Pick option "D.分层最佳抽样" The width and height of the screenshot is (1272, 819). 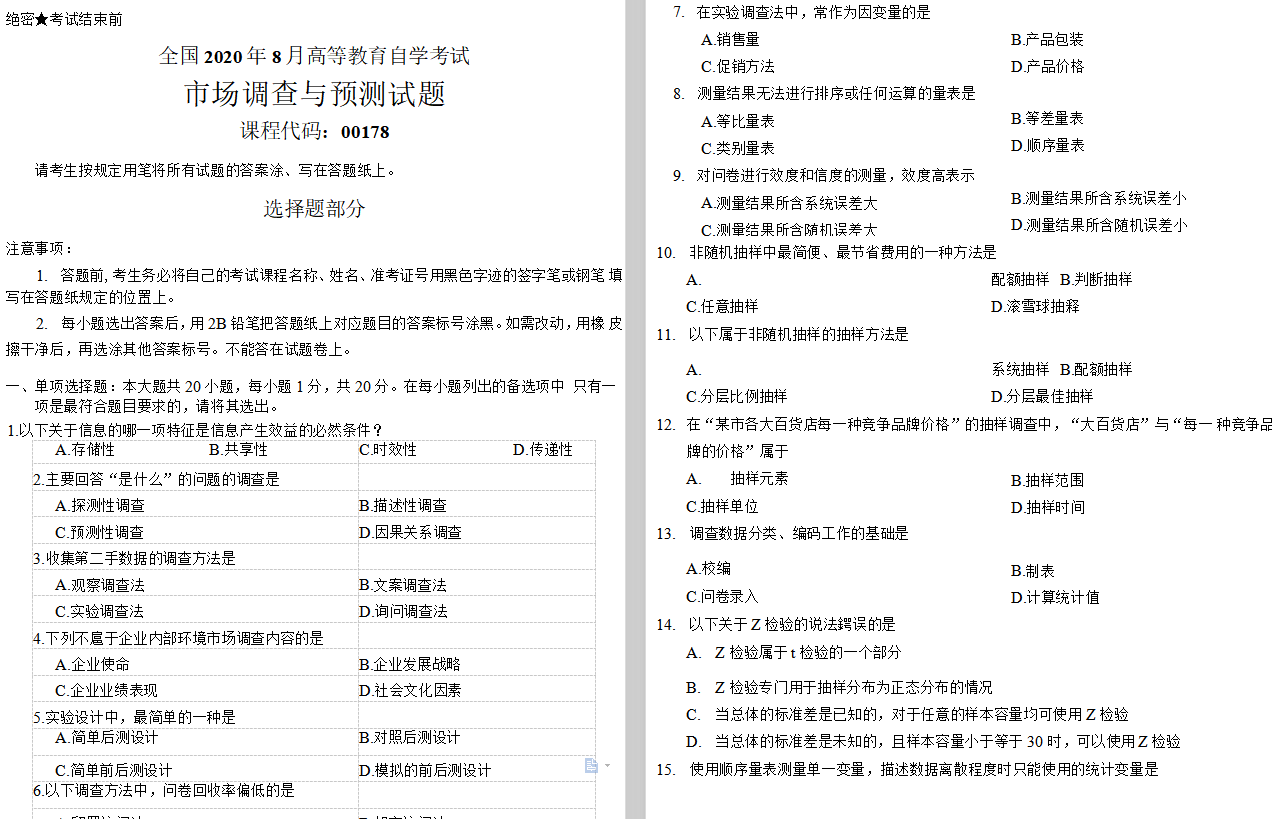tap(1042, 397)
